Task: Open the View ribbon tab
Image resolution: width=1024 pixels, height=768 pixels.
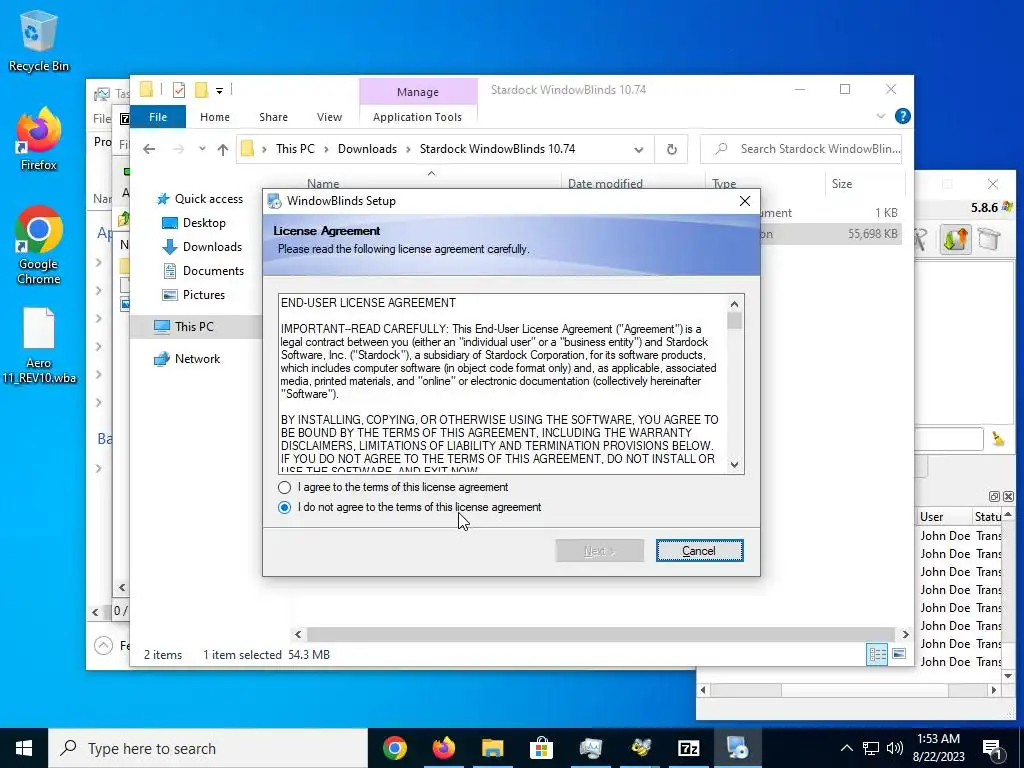Action: coord(329,117)
